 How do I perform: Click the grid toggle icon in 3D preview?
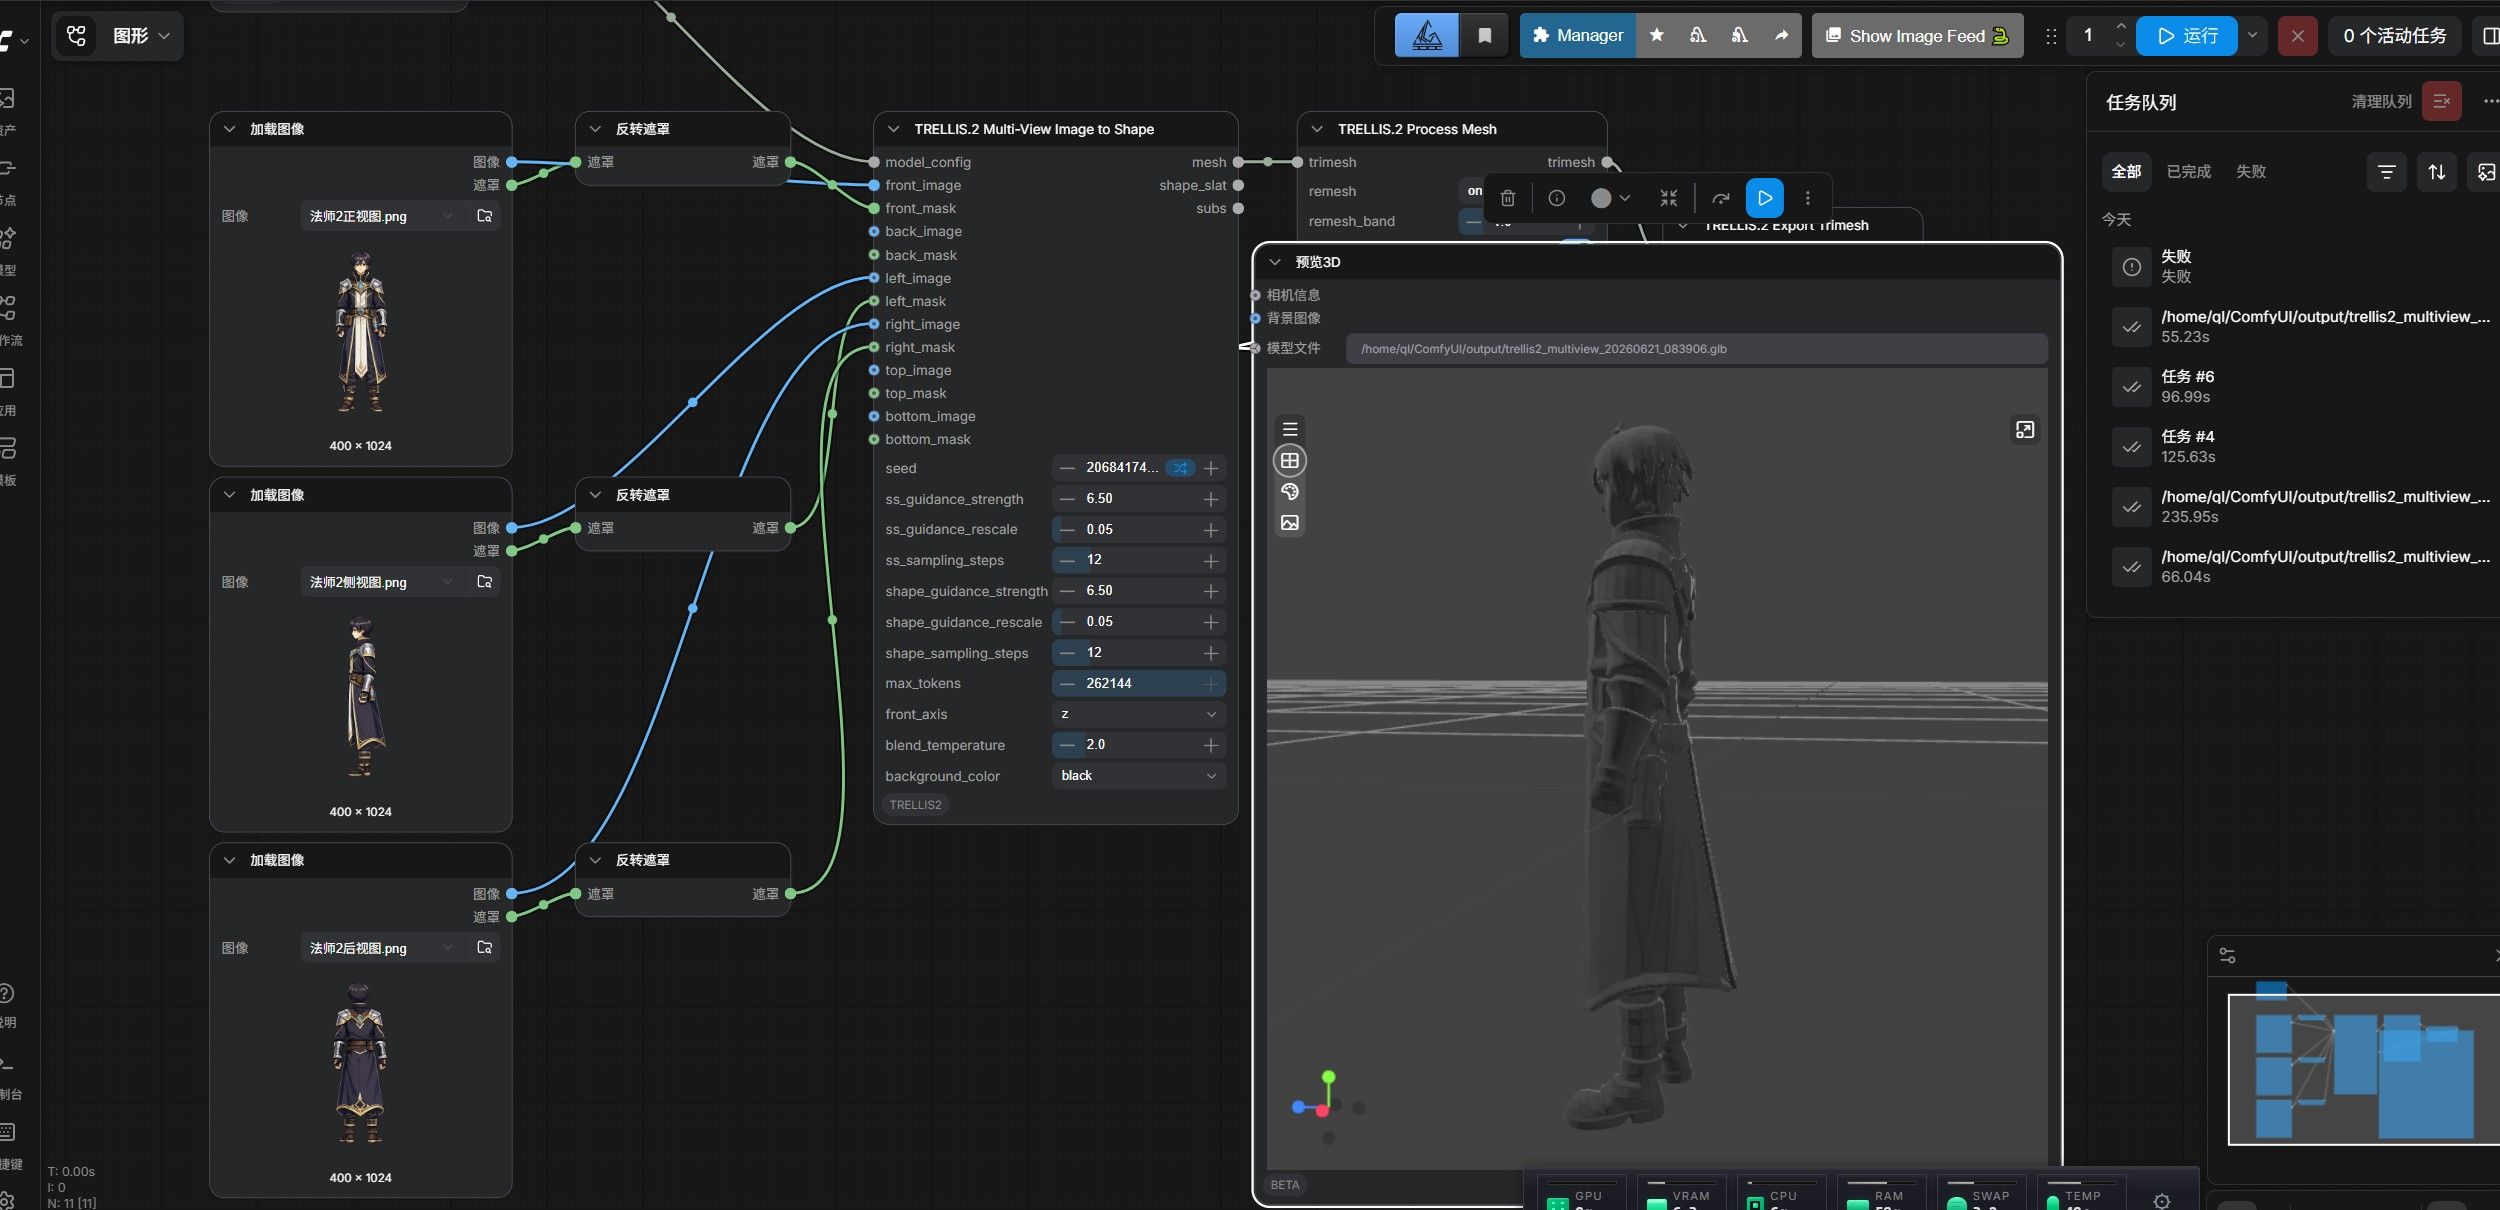point(1290,461)
